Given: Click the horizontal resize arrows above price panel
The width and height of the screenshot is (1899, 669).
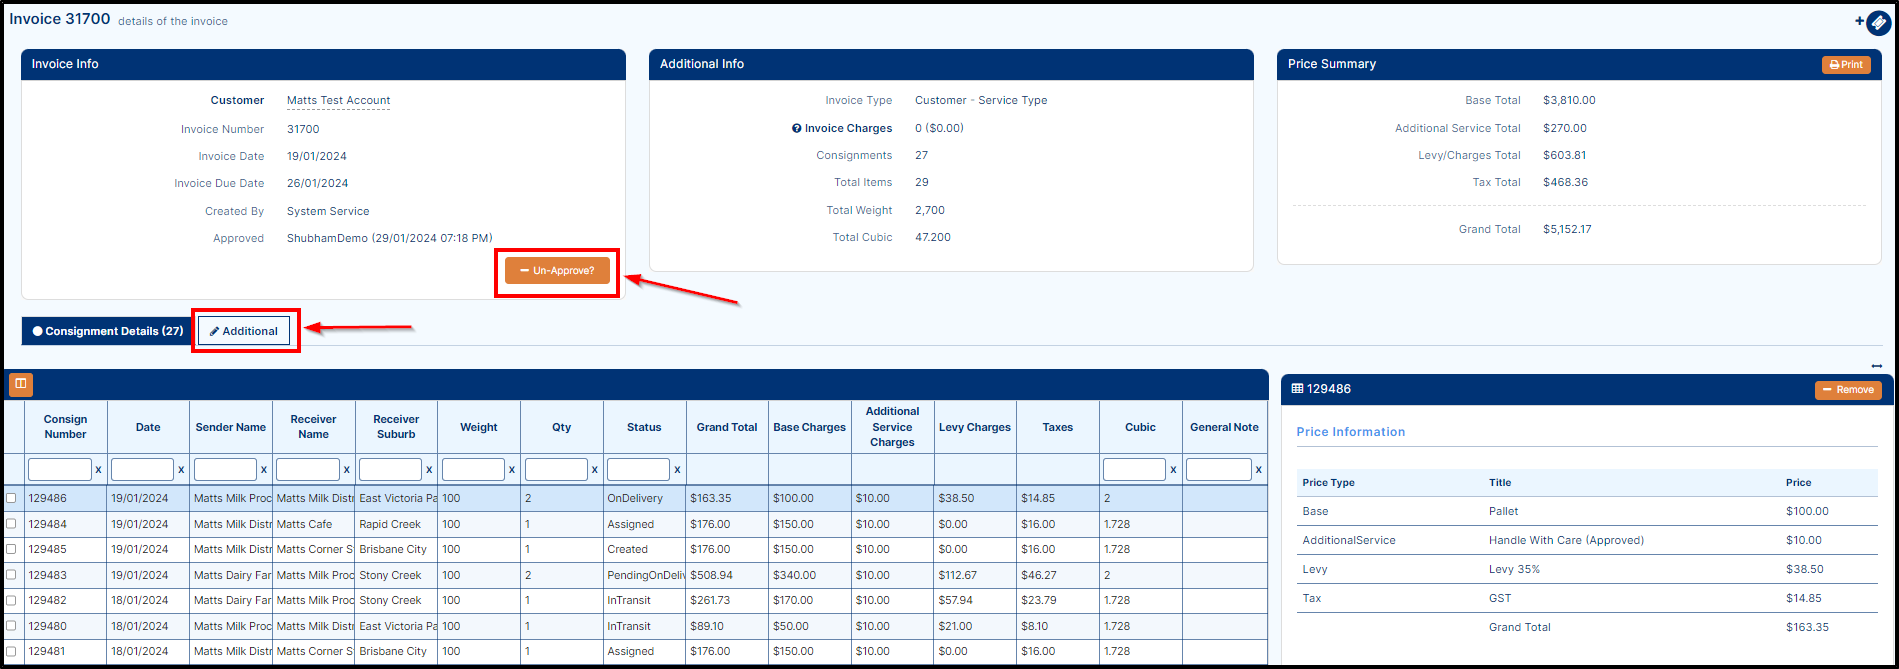Looking at the screenshot, I should tap(1876, 366).
